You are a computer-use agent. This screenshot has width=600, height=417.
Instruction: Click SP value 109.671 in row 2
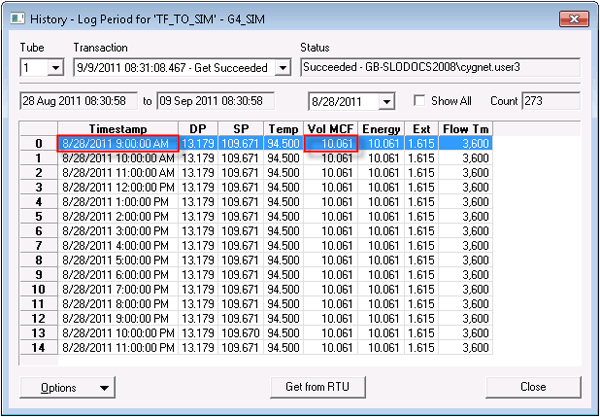(x=241, y=173)
